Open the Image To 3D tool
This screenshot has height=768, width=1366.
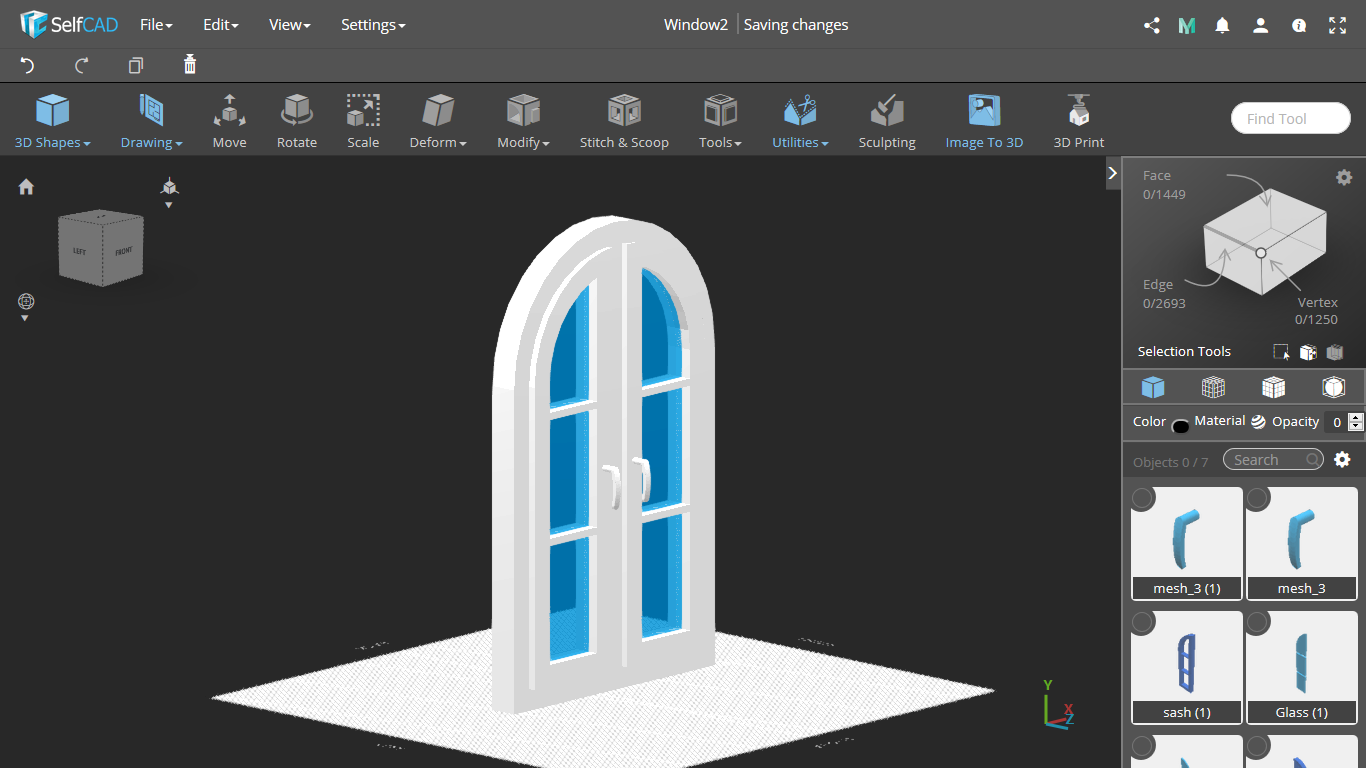[984, 122]
